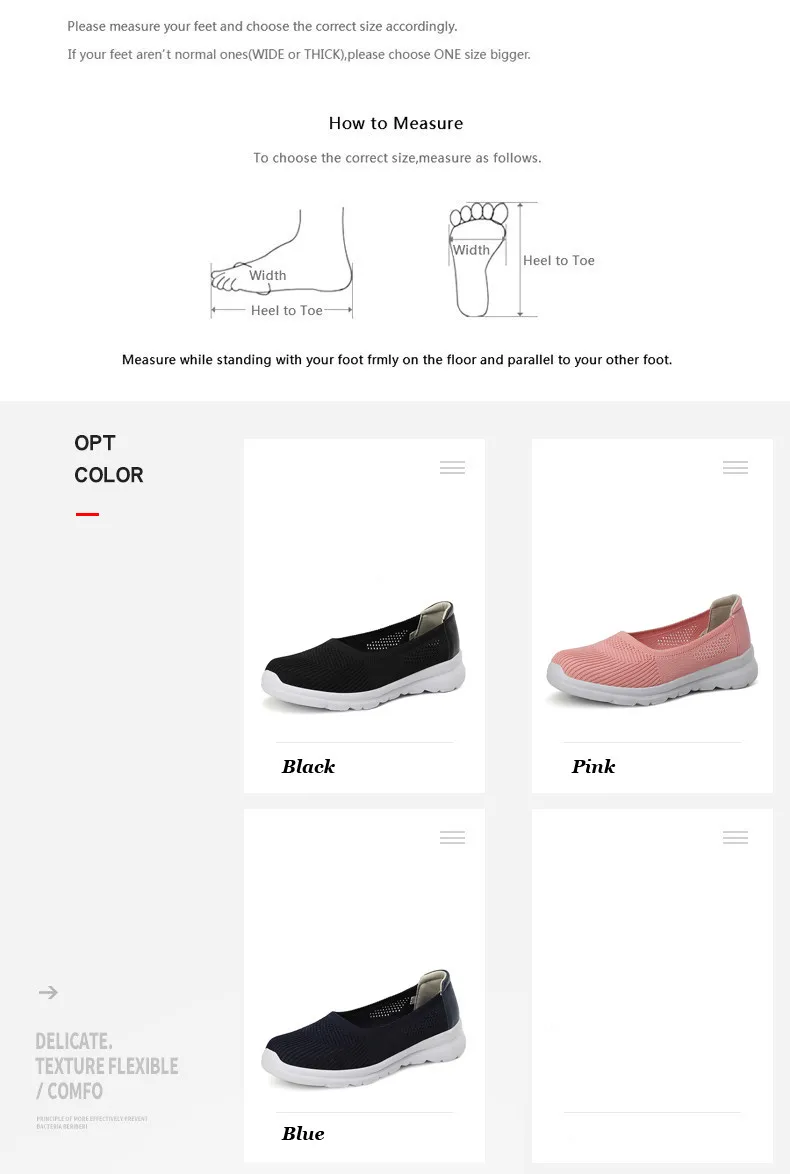Viewport: 790px width, 1174px height.
Task: Click the Black color label
Action: point(308,767)
